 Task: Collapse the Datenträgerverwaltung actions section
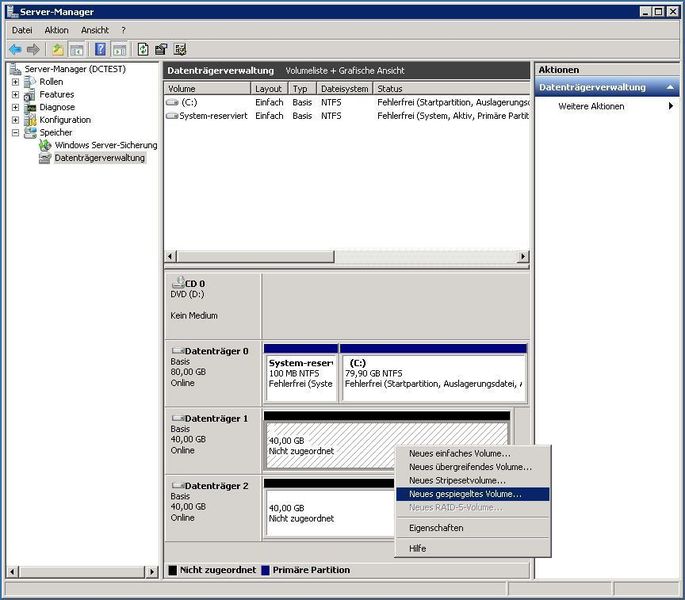(670, 87)
